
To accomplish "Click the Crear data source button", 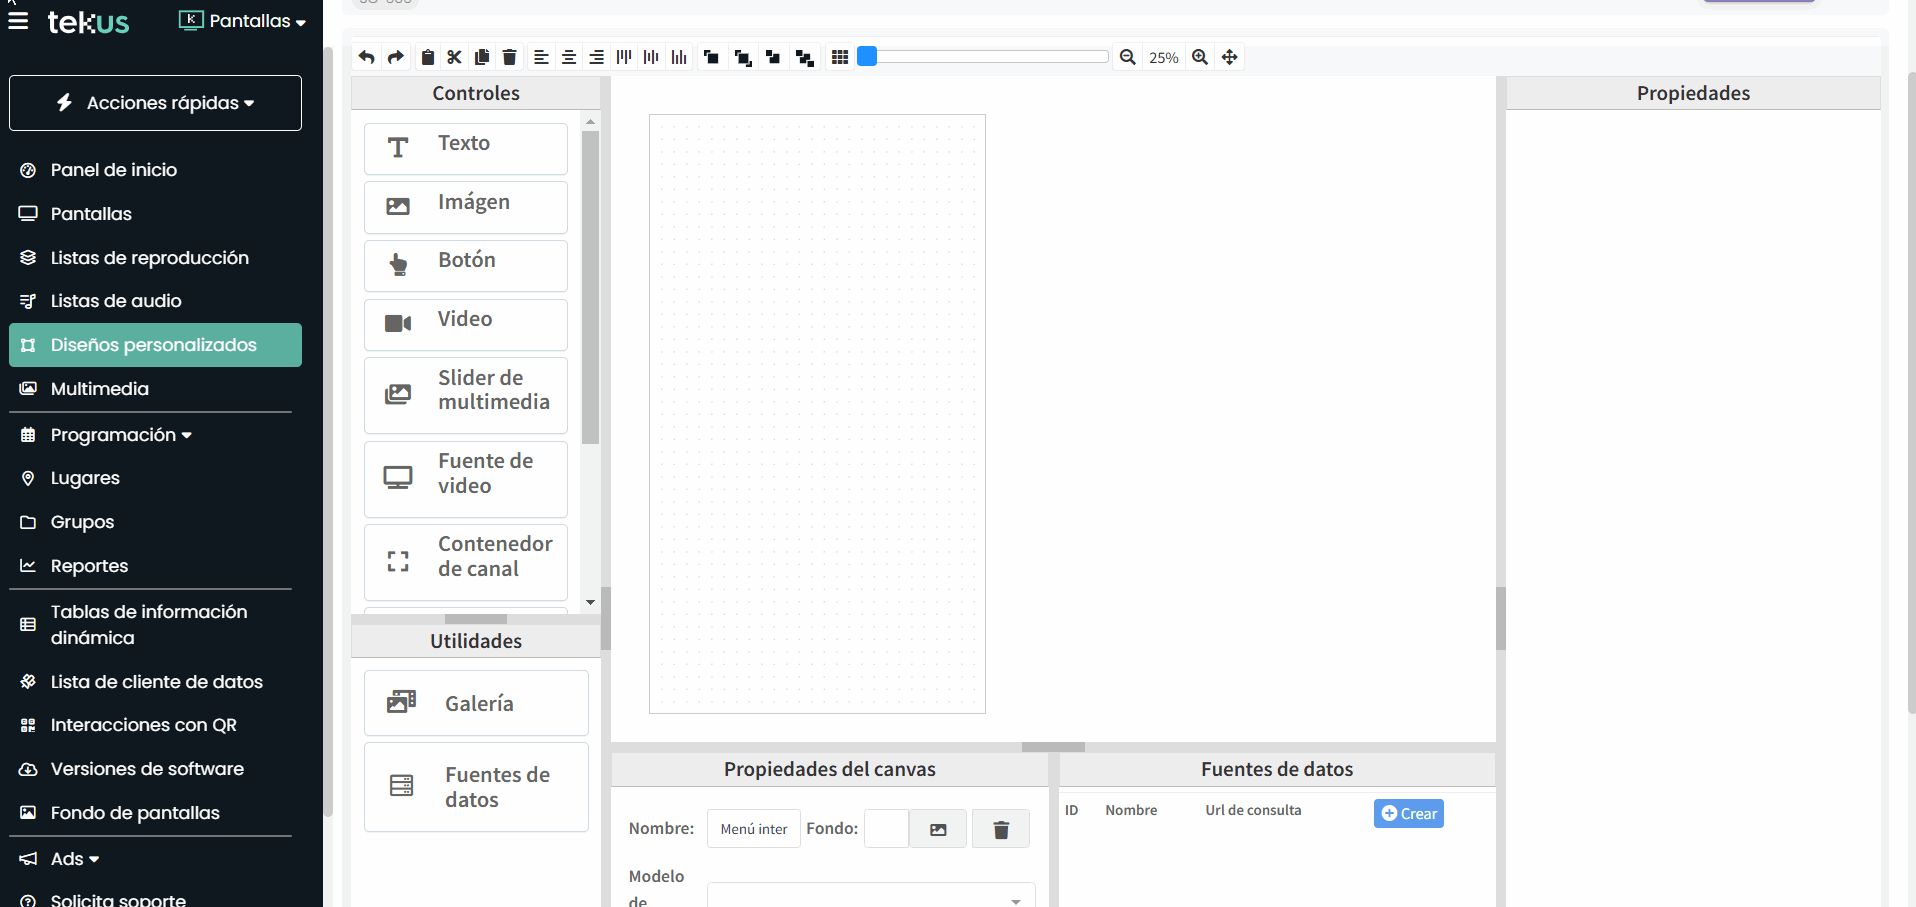I will tap(1408, 814).
